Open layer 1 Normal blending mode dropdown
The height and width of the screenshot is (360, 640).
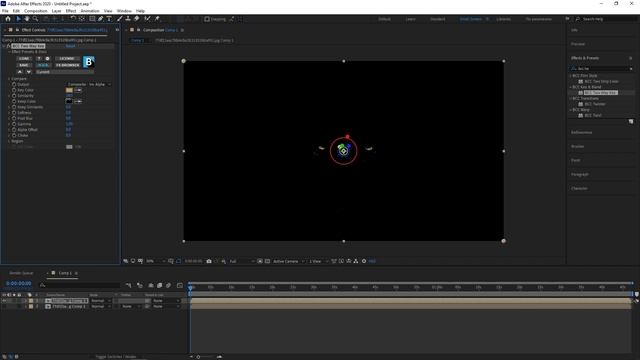click(x=100, y=301)
